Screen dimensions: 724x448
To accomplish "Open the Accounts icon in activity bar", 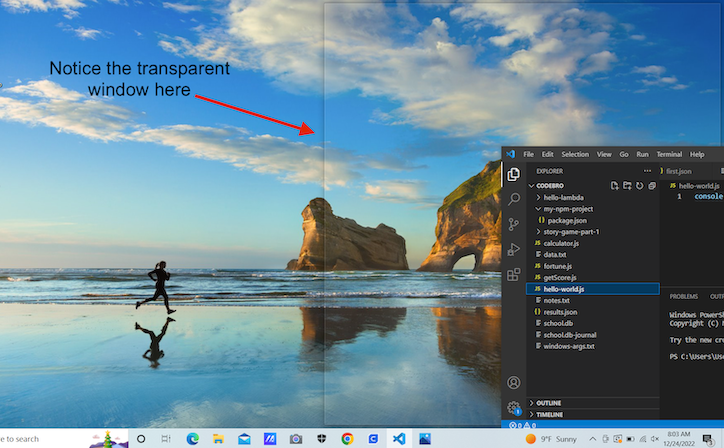I will pos(513,382).
